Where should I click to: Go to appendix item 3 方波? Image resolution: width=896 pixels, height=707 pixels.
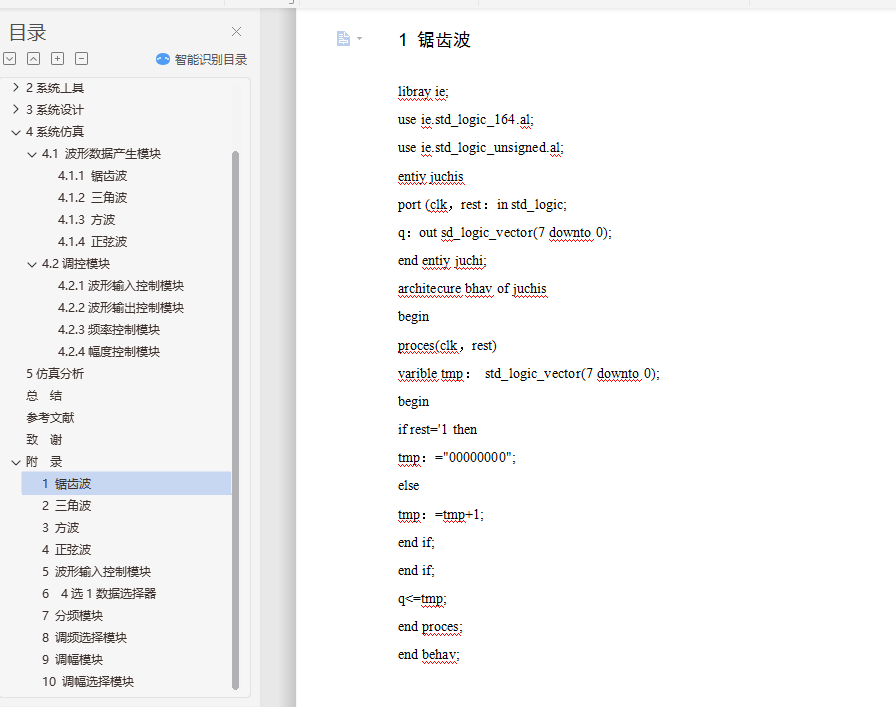tap(60, 528)
